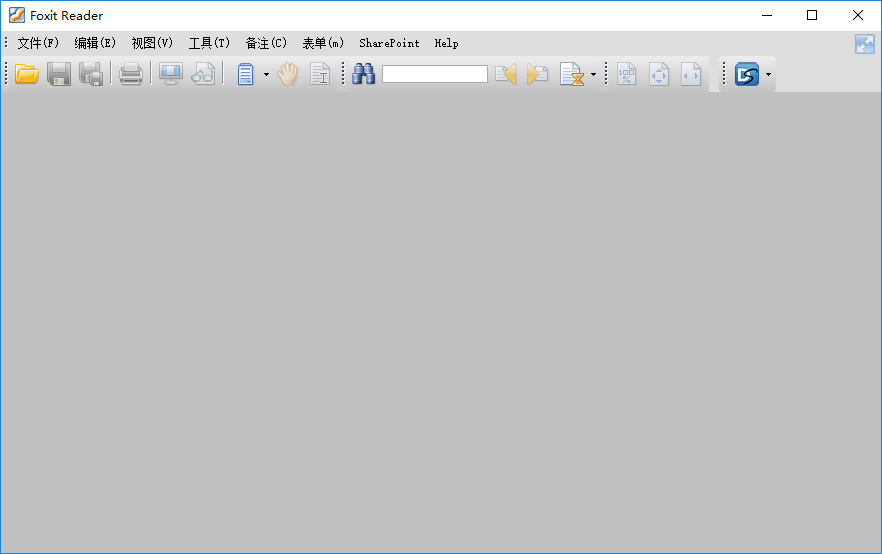
Task: Open the 备注(C) menu
Action: tap(266, 43)
